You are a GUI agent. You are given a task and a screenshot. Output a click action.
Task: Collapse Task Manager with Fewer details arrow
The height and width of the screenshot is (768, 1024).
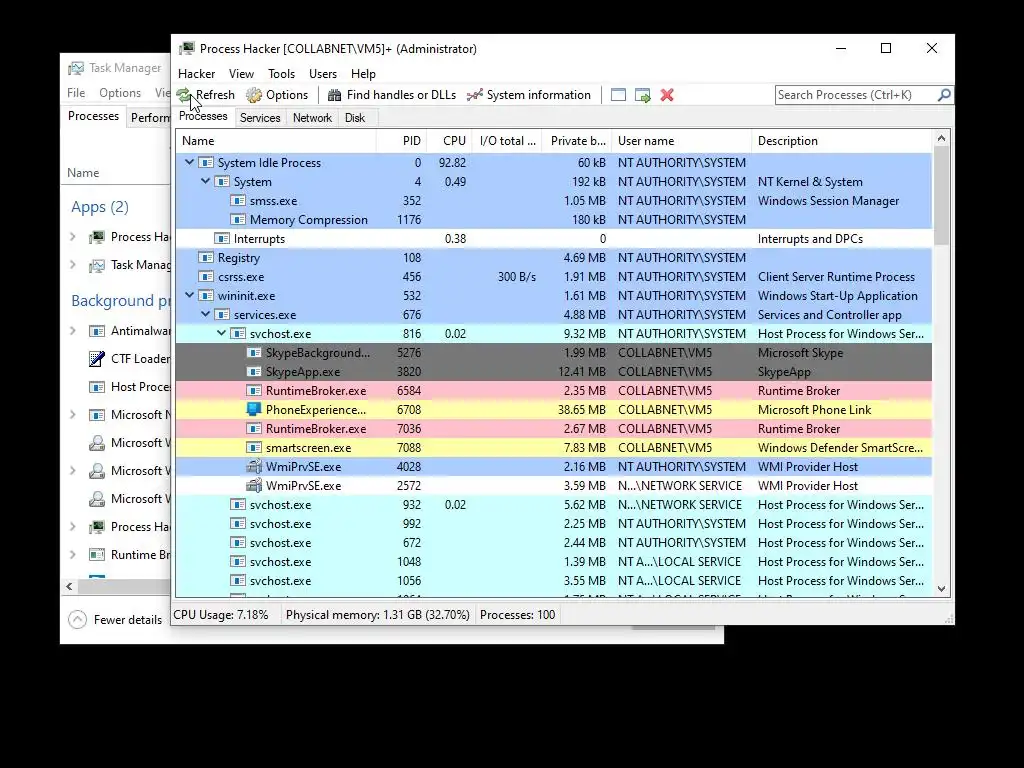coord(77,619)
